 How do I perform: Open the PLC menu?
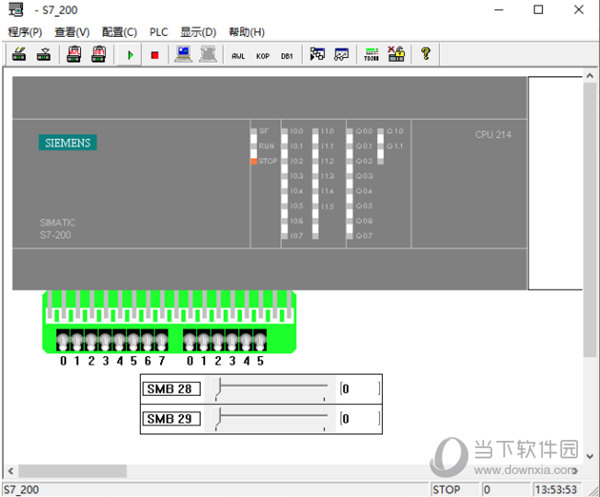click(158, 32)
